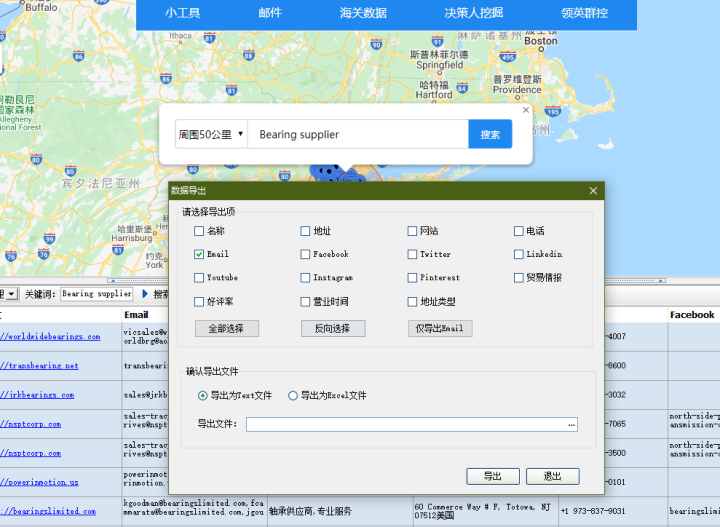The width and height of the screenshot is (720, 527).
Task: Click the blue play arrow search icon
Action: coord(144,294)
